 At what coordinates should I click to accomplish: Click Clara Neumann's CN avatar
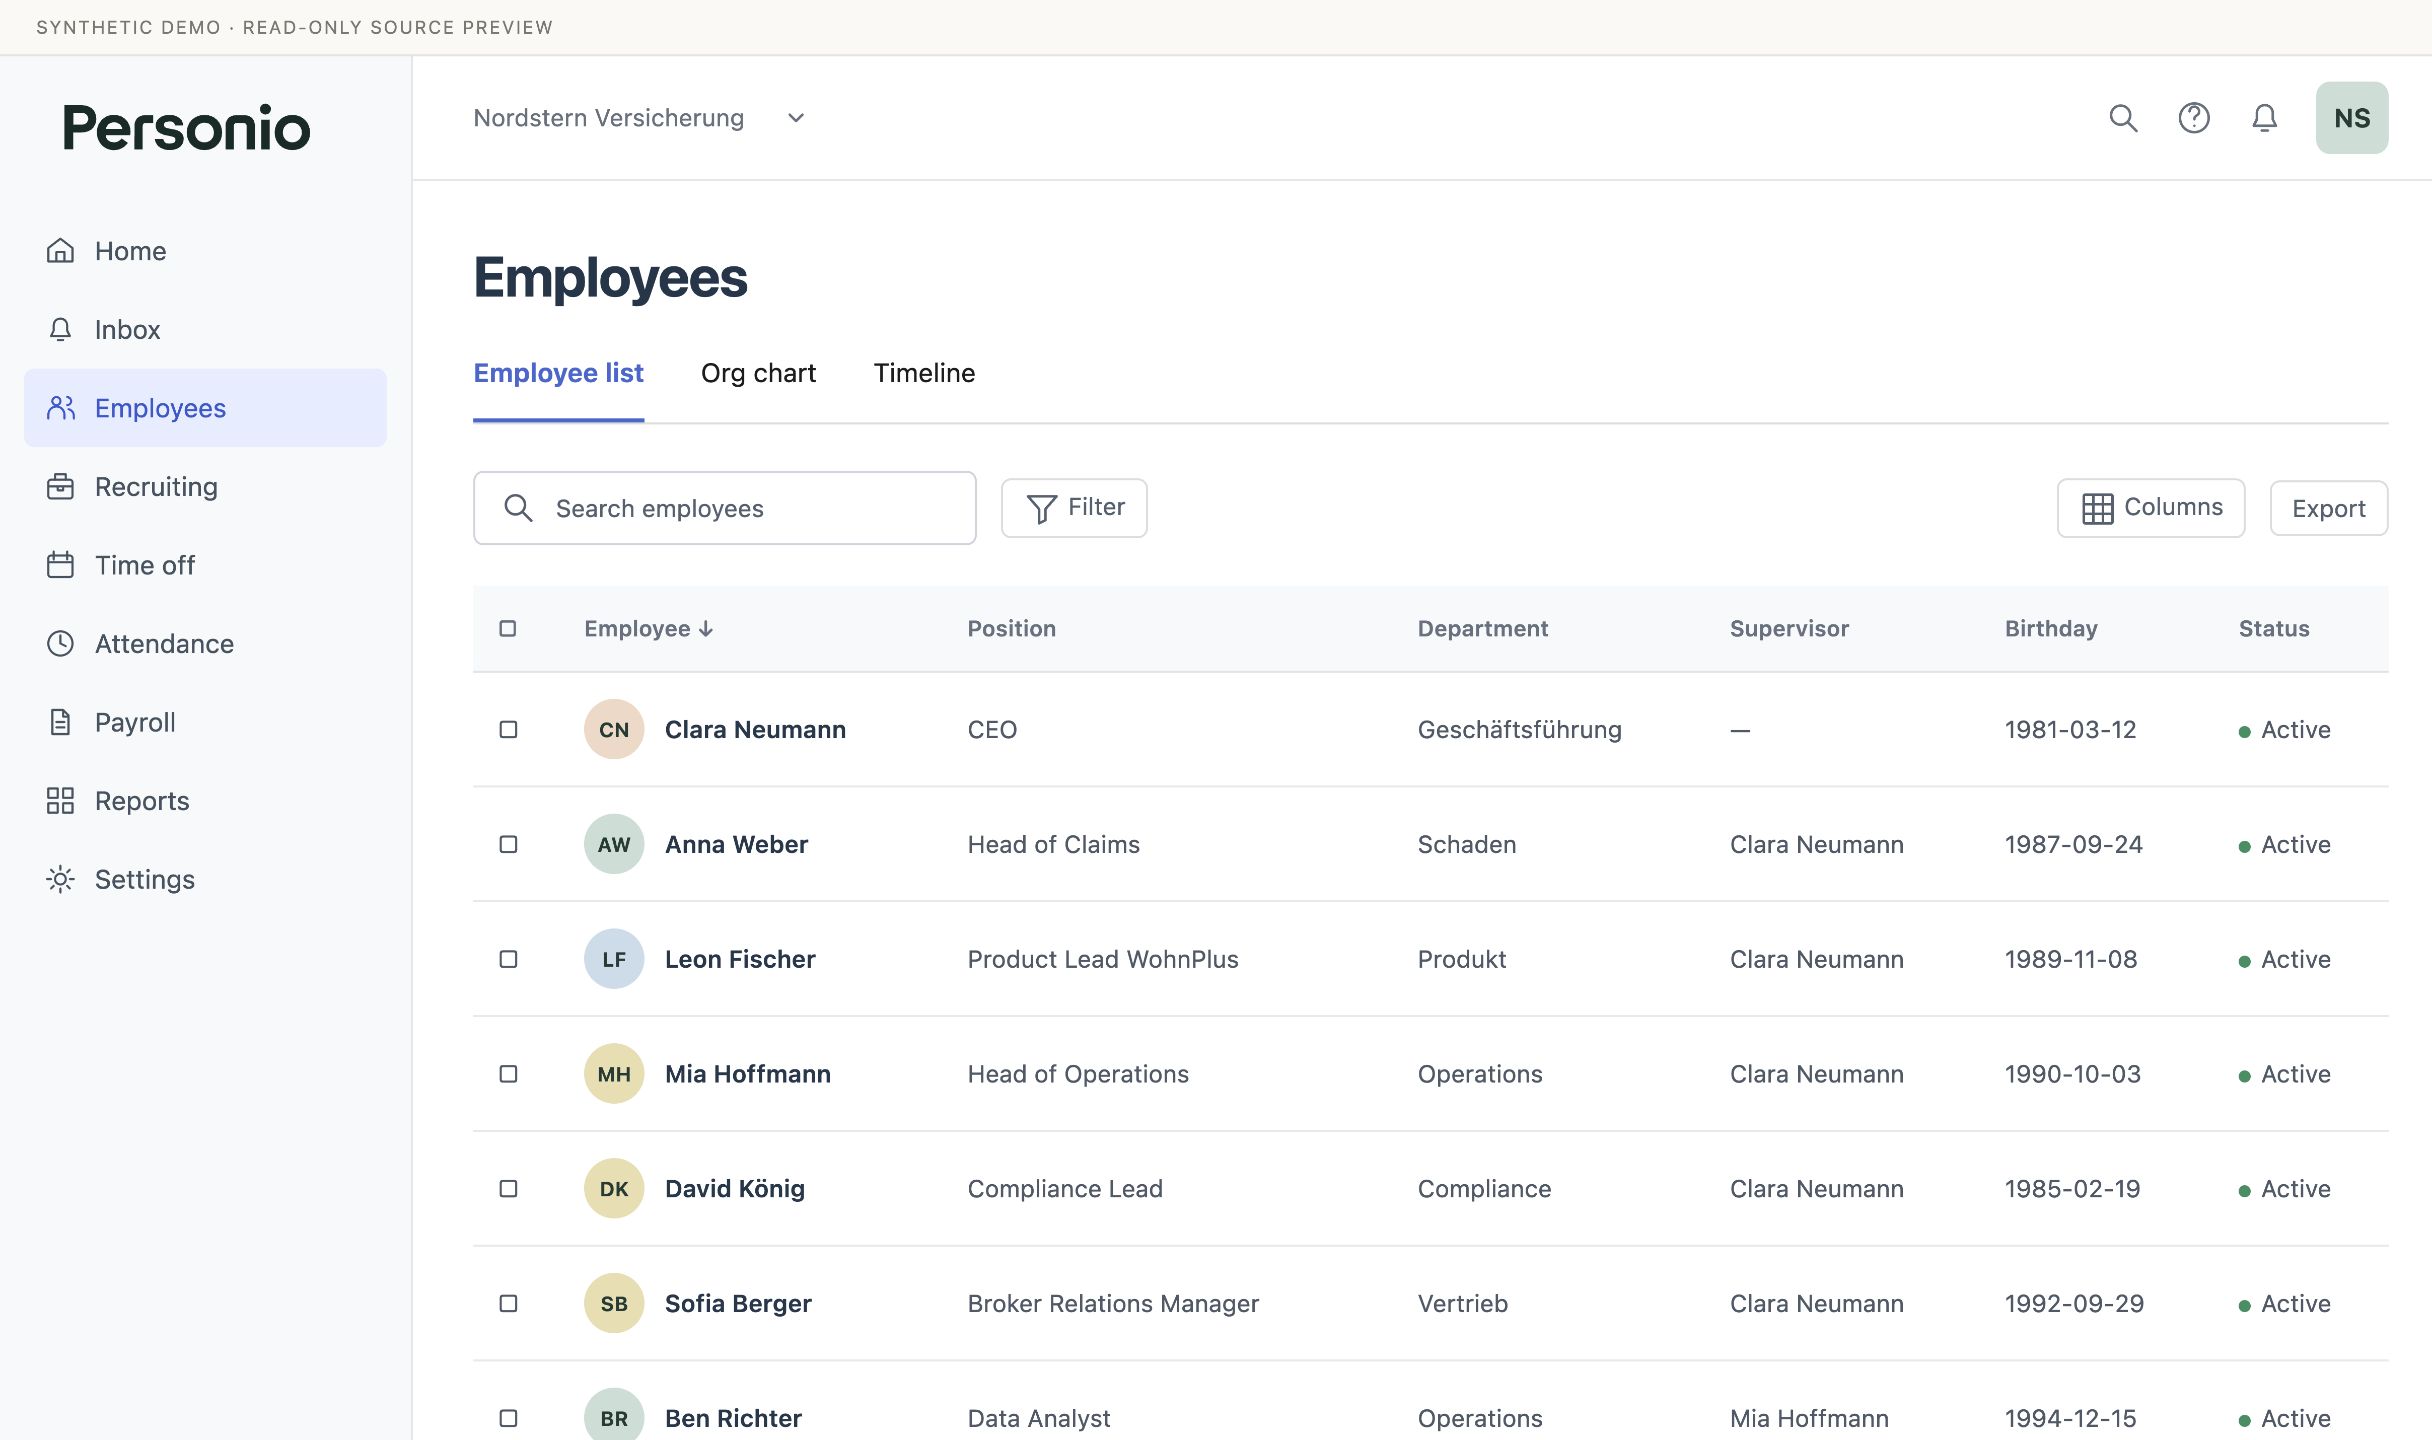pyautogui.click(x=614, y=729)
